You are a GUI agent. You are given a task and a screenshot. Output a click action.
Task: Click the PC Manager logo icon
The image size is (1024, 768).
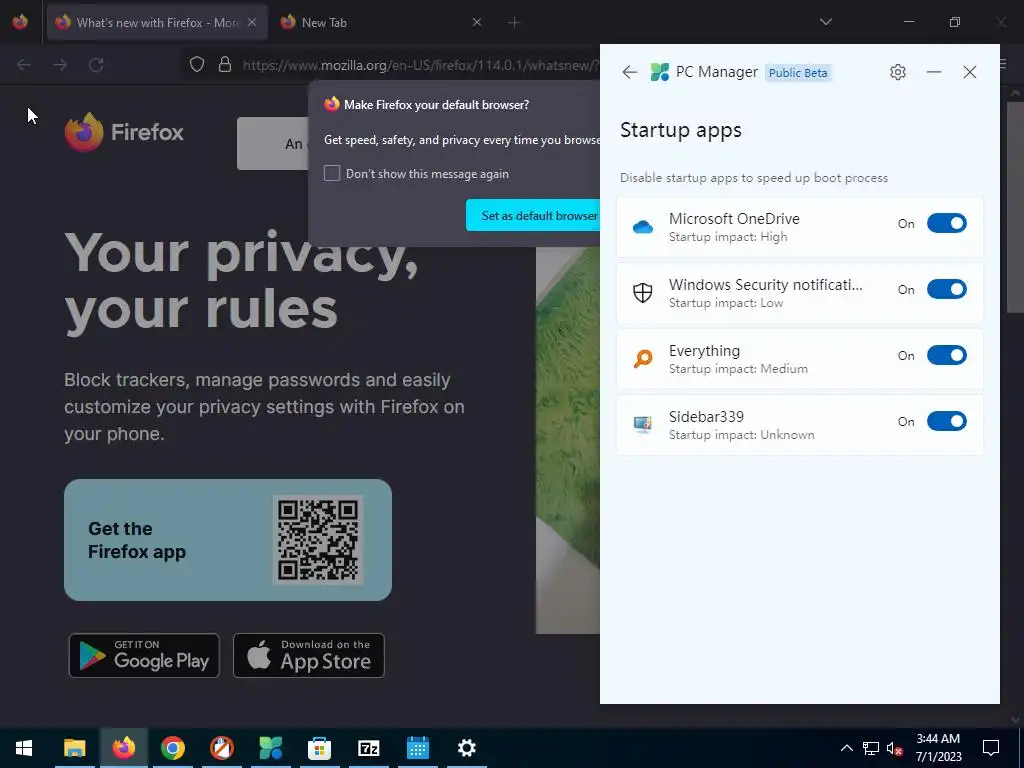tap(660, 72)
